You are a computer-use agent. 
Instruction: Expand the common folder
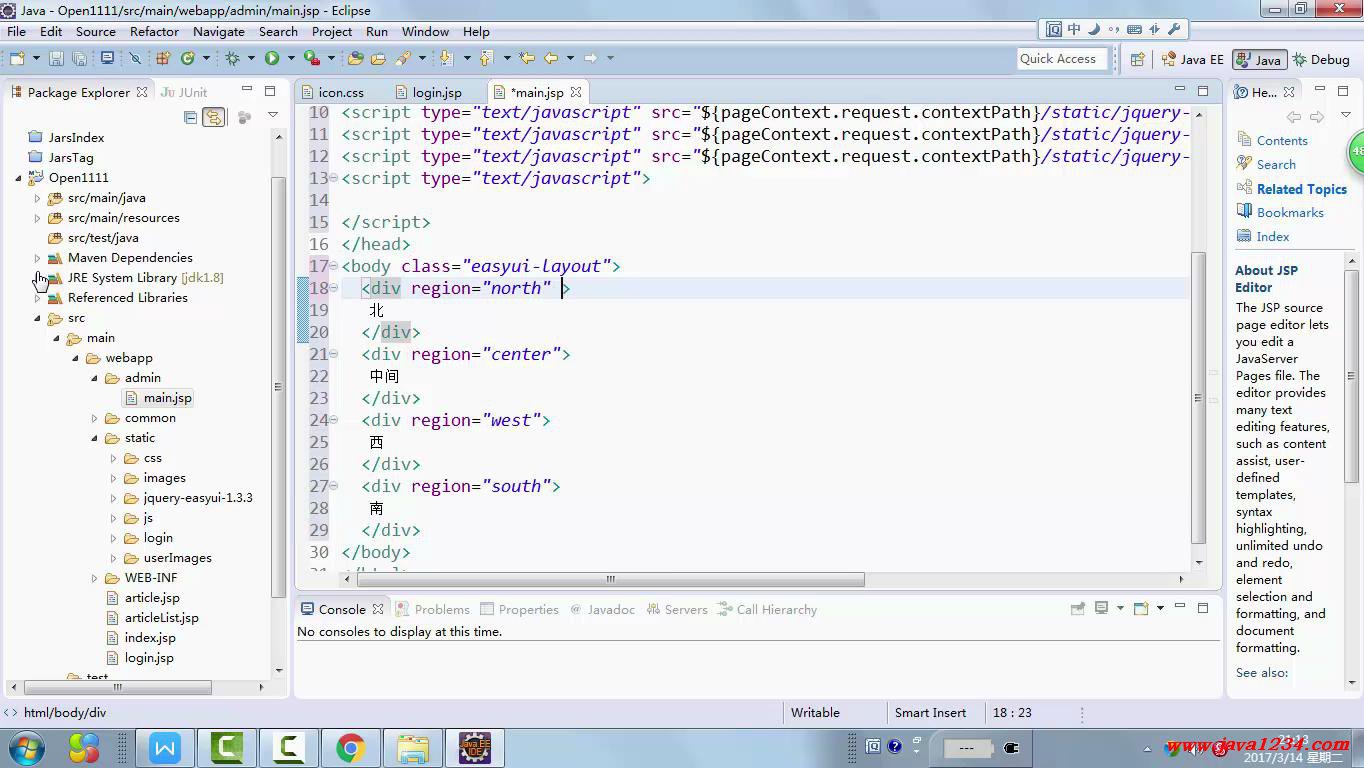pyautogui.click(x=94, y=418)
